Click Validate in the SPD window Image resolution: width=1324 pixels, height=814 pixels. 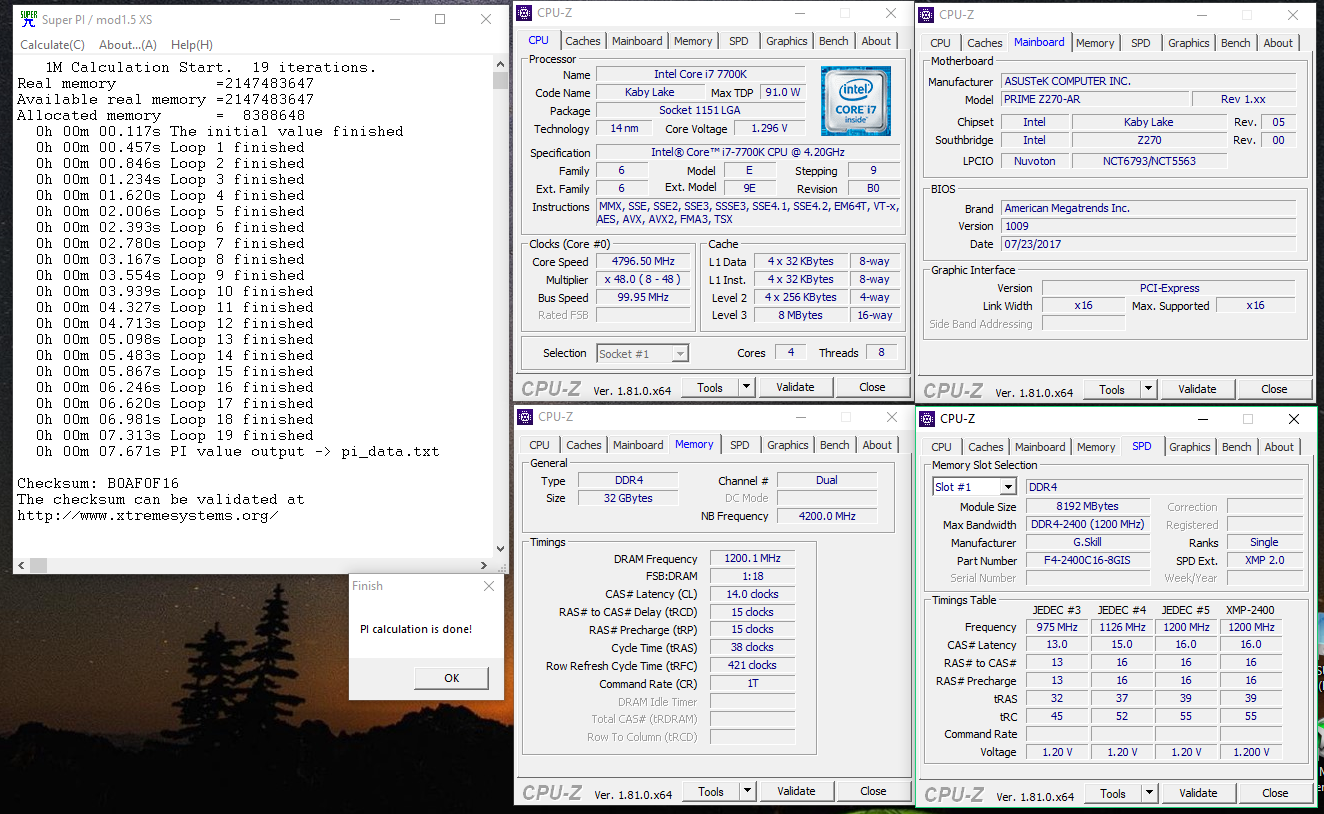[x=1198, y=793]
